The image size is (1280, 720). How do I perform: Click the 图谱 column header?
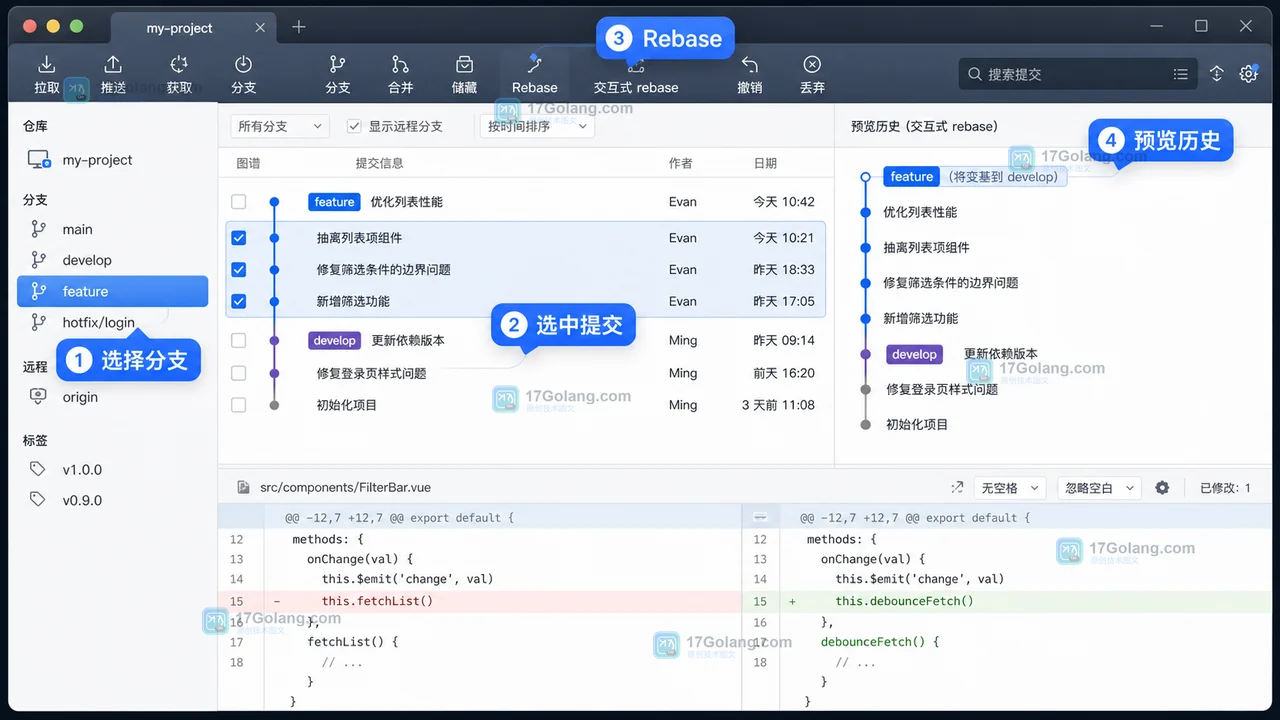(248, 163)
